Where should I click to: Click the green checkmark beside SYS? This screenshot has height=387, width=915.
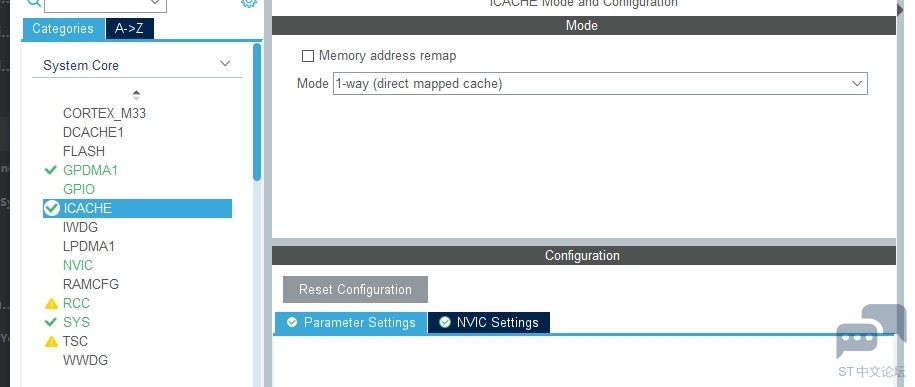pos(50,322)
